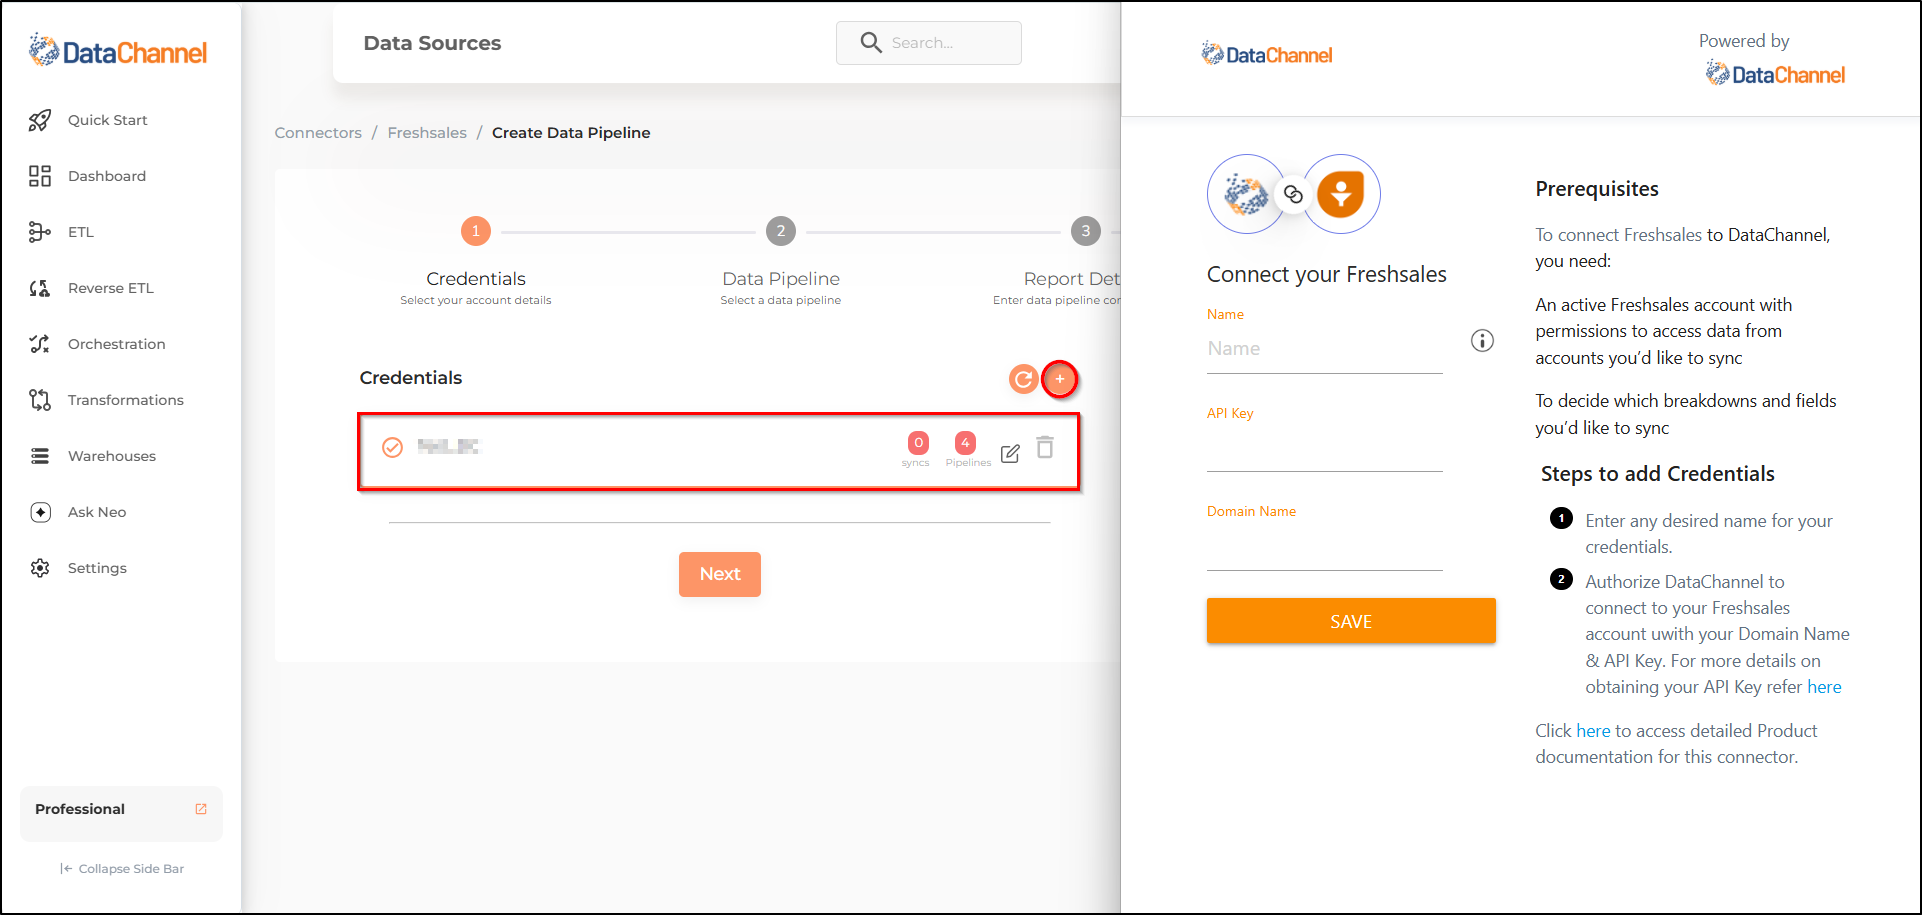
Task: Select the saved credential checkmark
Action: (x=392, y=447)
